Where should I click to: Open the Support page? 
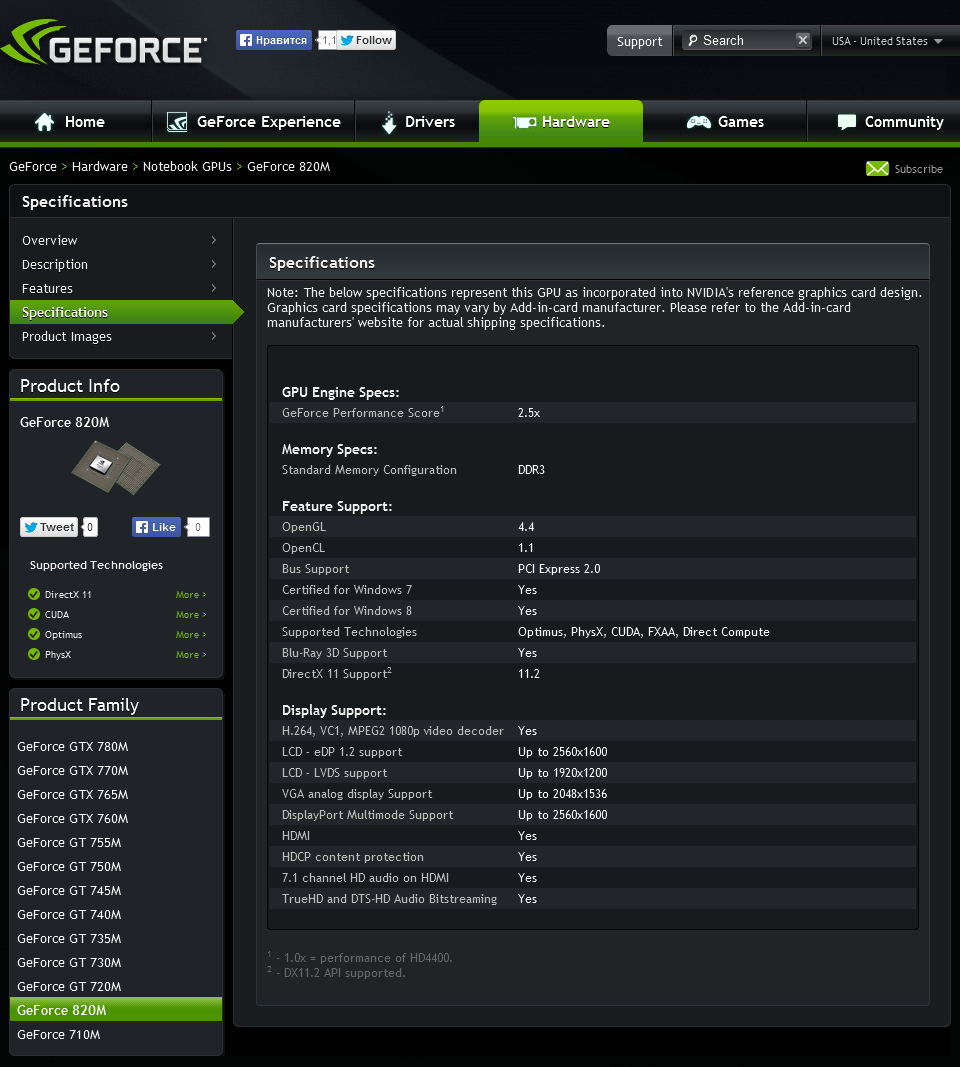click(639, 41)
